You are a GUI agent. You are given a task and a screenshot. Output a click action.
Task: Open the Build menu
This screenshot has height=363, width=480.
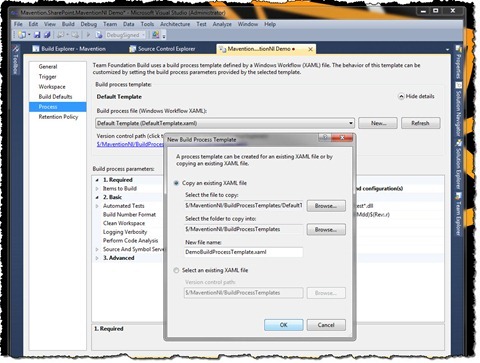click(68, 24)
